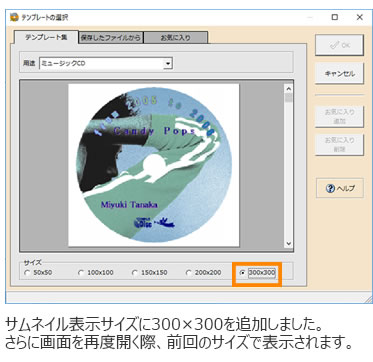Screen dimensions: 373x362
Task: Switch to the 保存したファイルから tab
Action: (111, 38)
